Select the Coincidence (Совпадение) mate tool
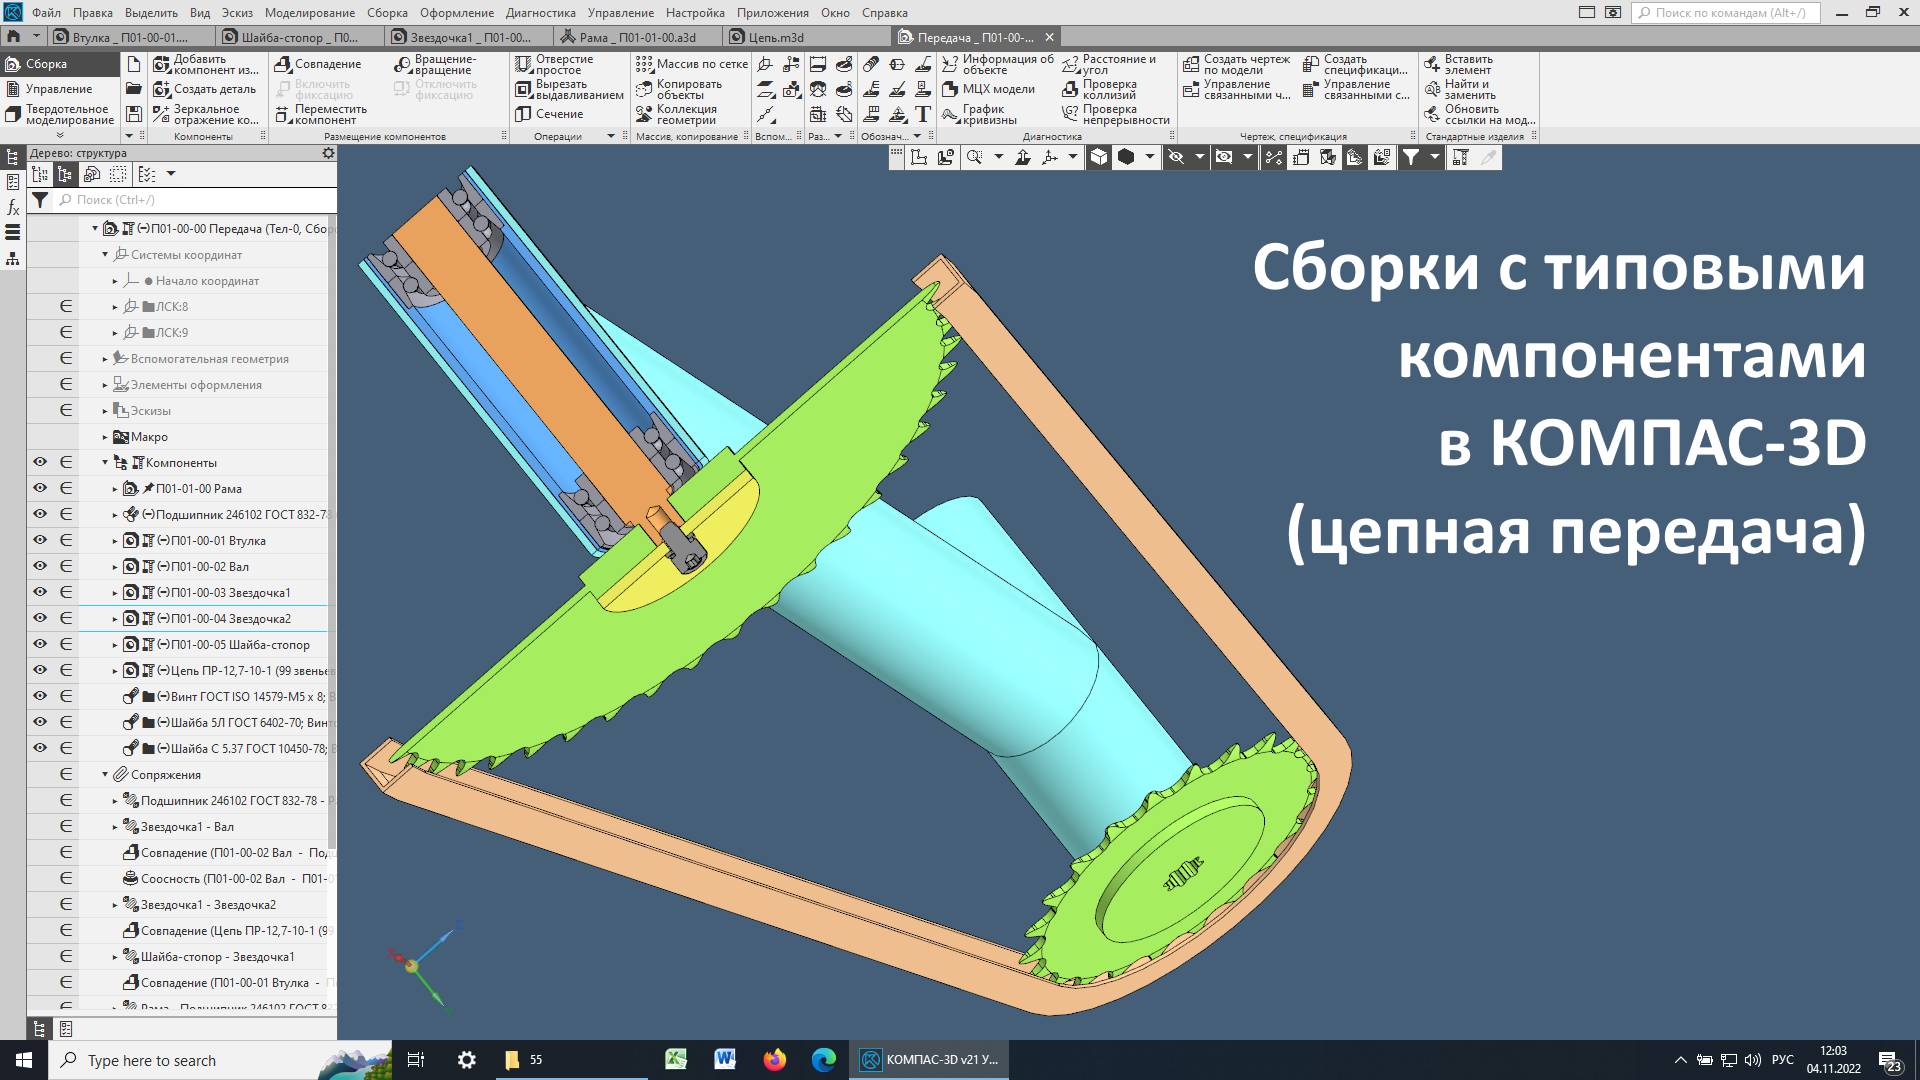 tap(283, 64)
